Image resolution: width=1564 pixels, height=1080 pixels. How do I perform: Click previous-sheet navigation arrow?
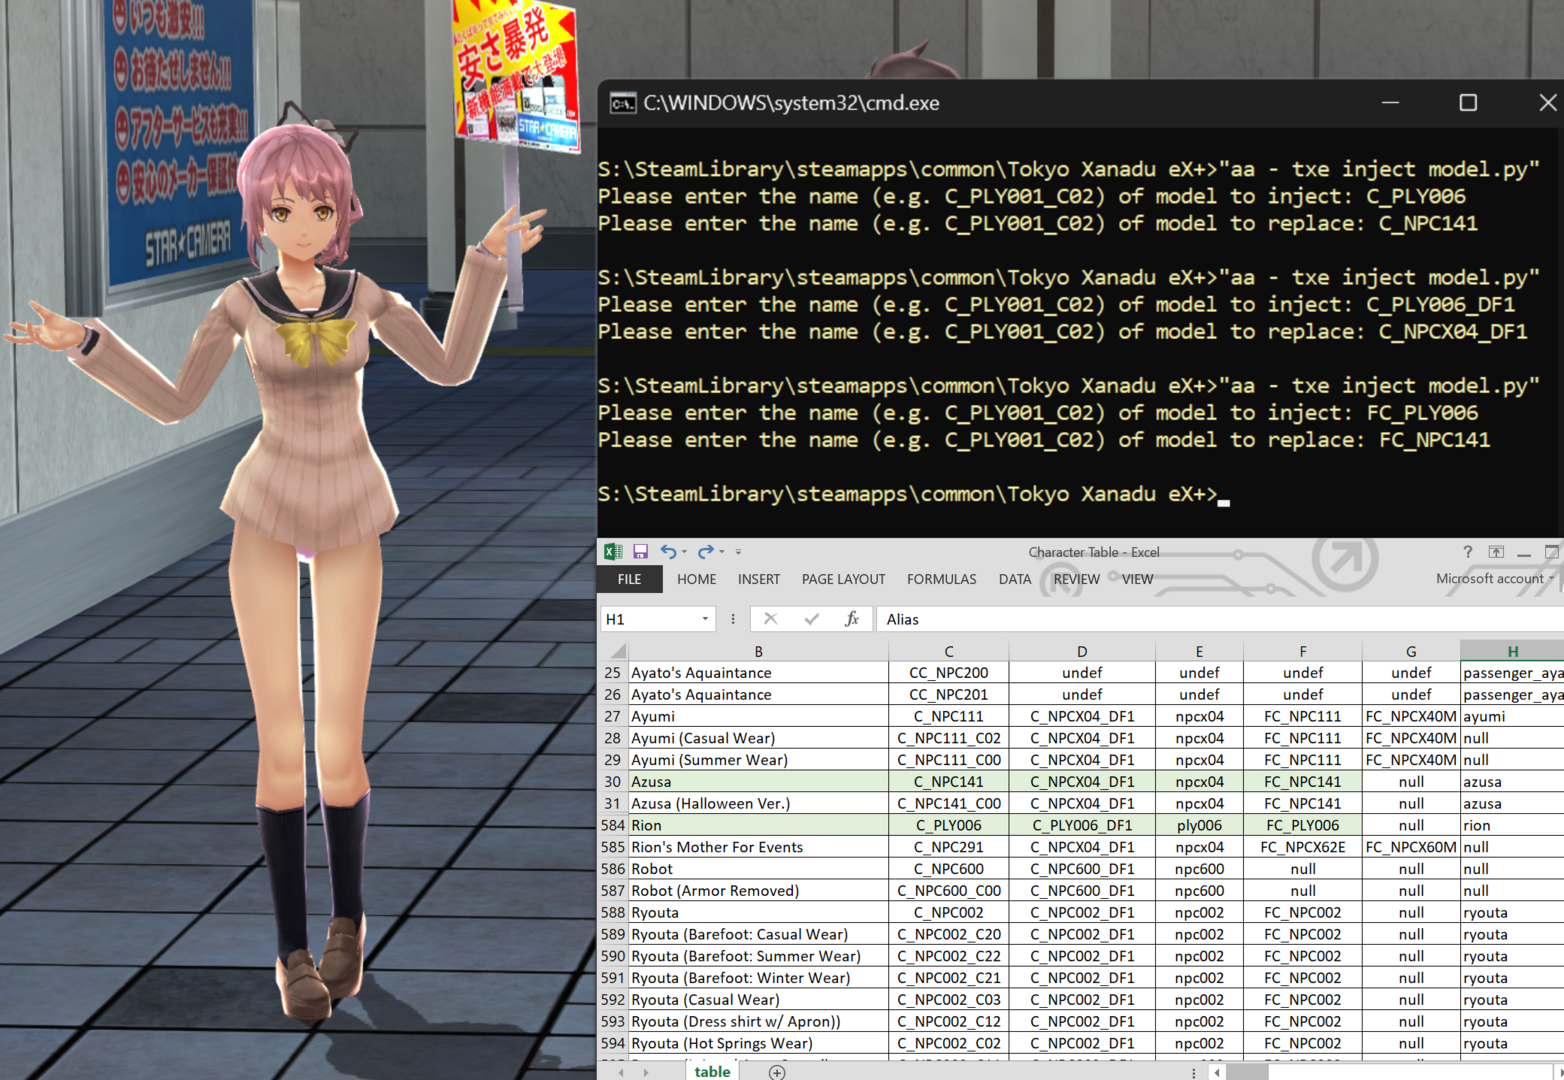pos(621,1072)
